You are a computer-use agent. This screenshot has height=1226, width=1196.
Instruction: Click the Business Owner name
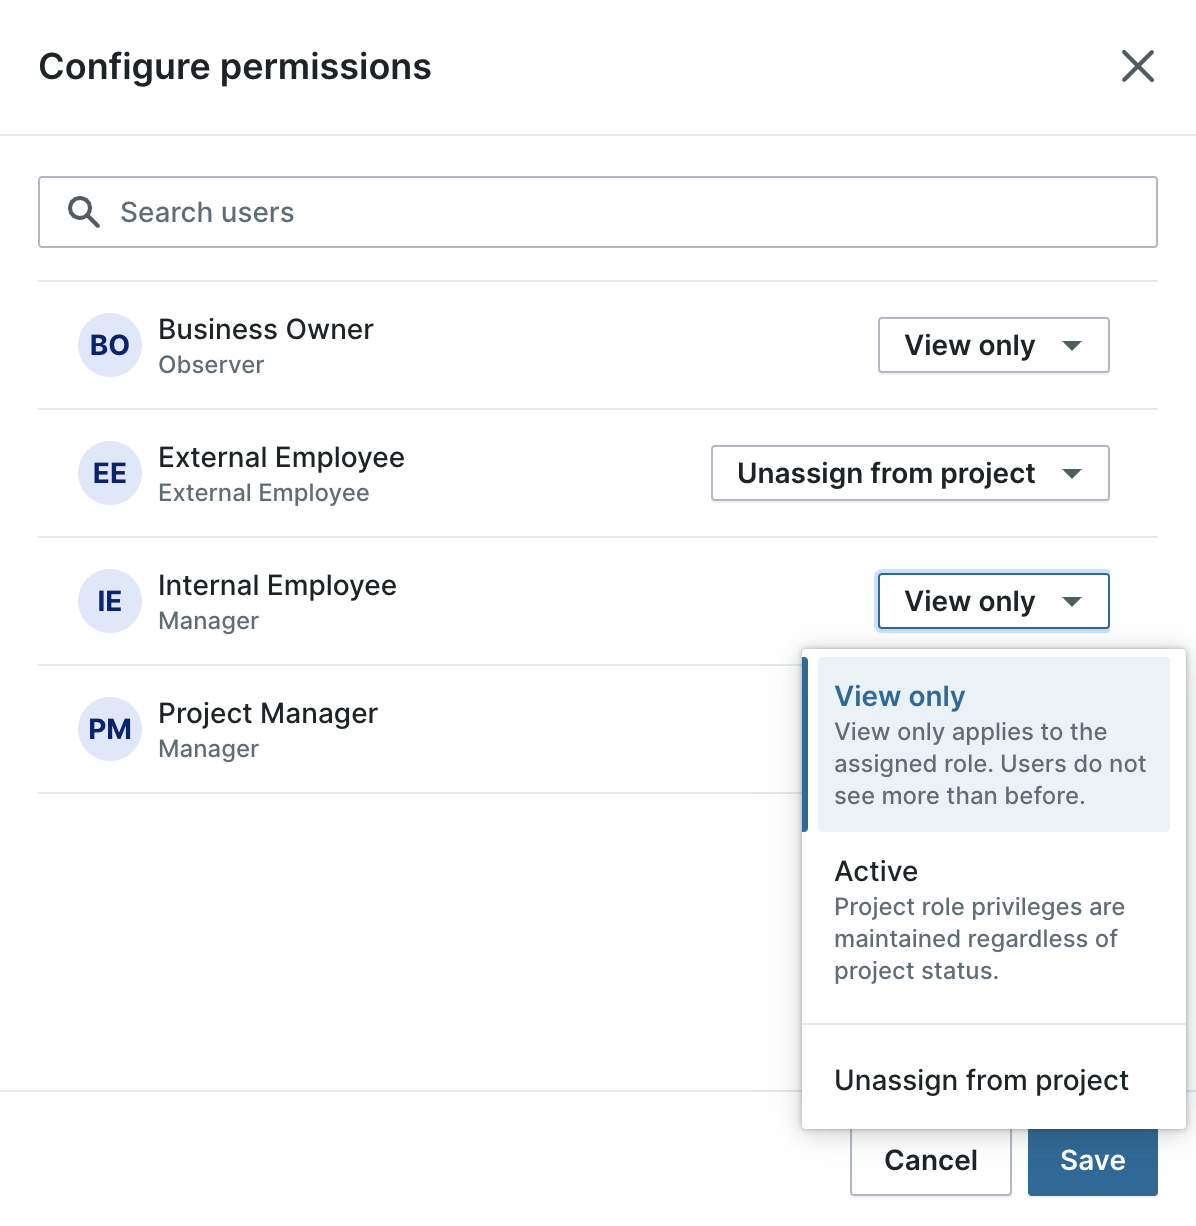point(266,329)
